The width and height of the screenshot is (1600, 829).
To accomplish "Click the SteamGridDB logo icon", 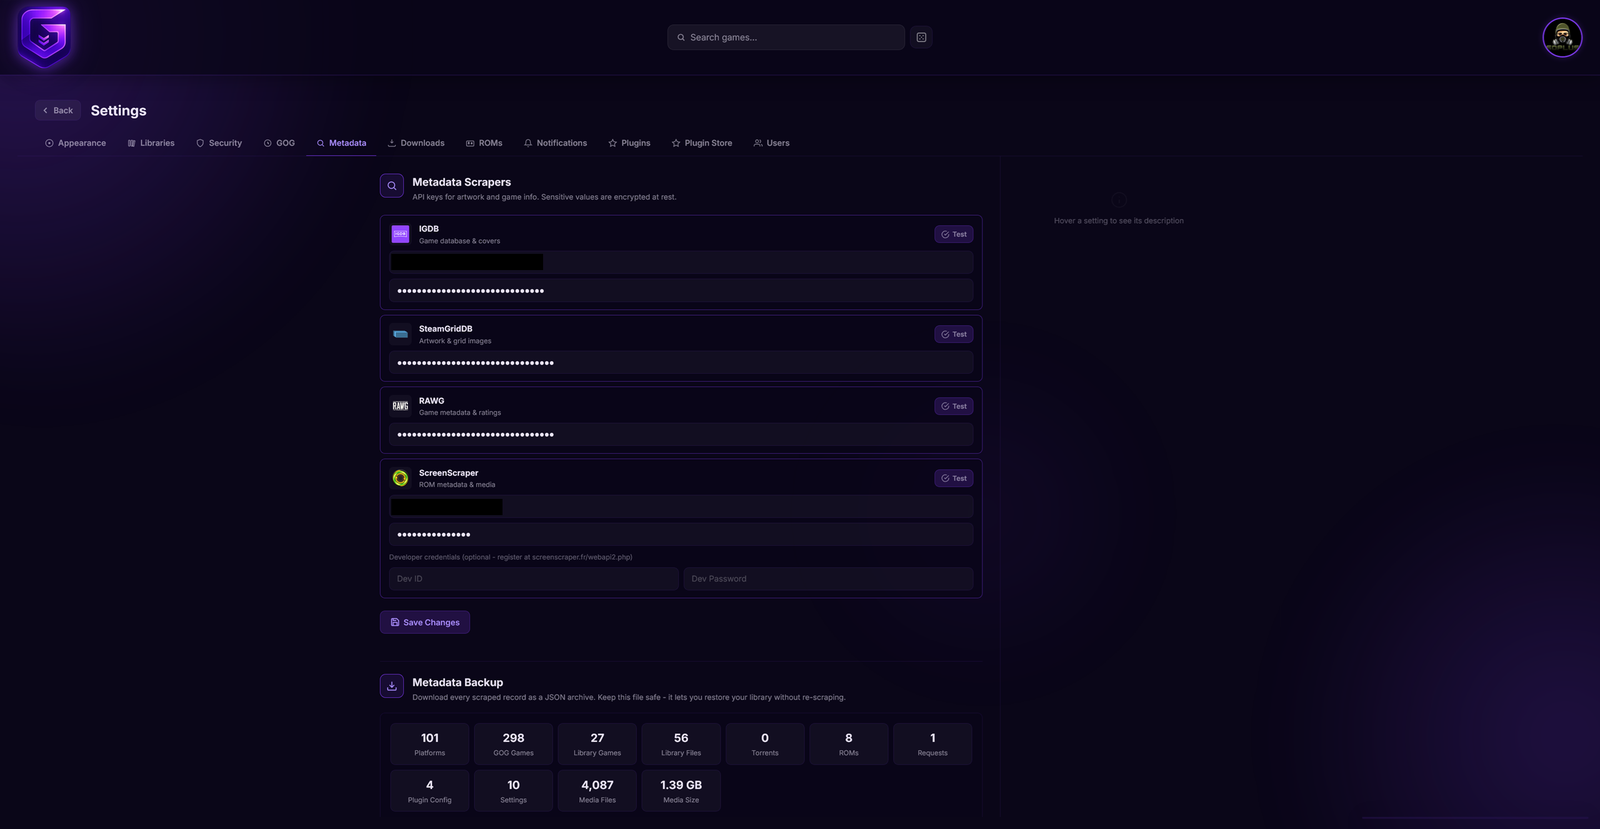I will tap(400, 334).
